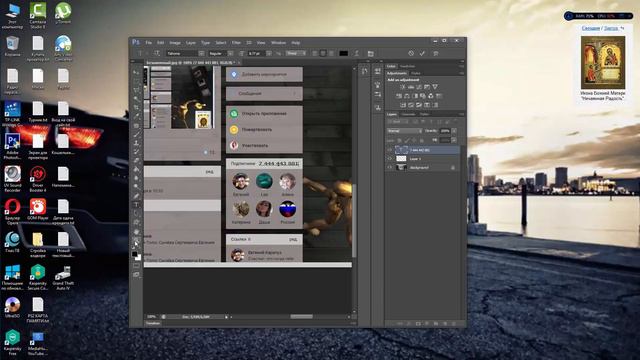Switch to the Channels tab
The height and width of the screenshot is (360, 640).
408,114
